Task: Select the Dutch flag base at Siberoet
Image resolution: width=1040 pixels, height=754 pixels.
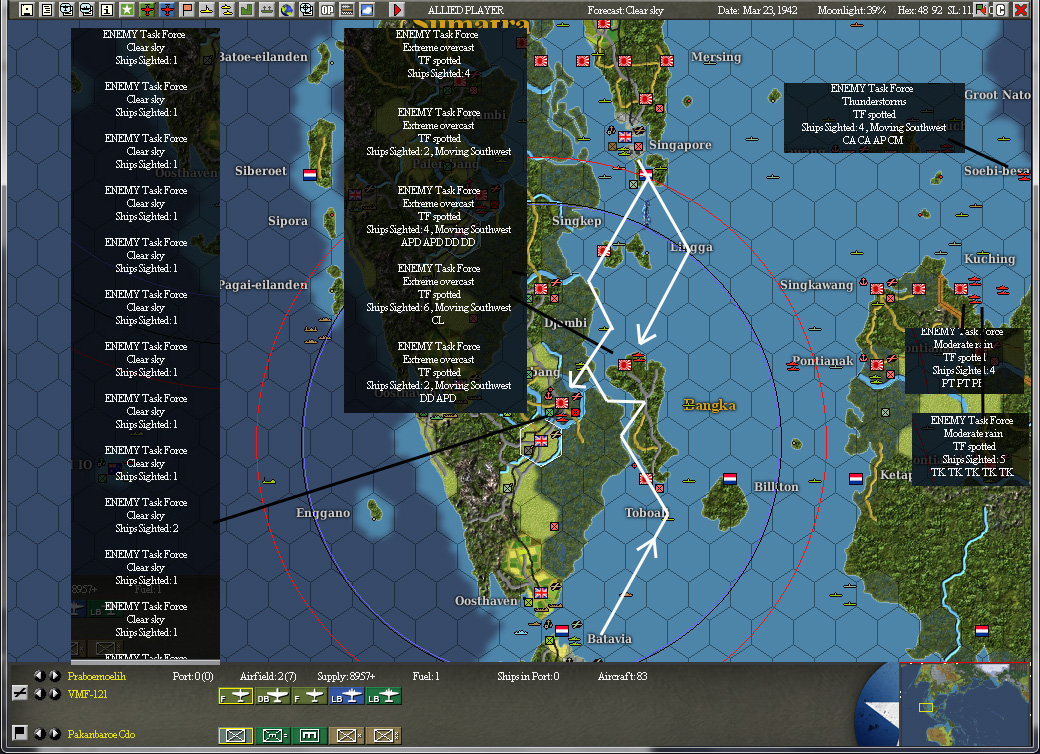Action: point(310,174)
